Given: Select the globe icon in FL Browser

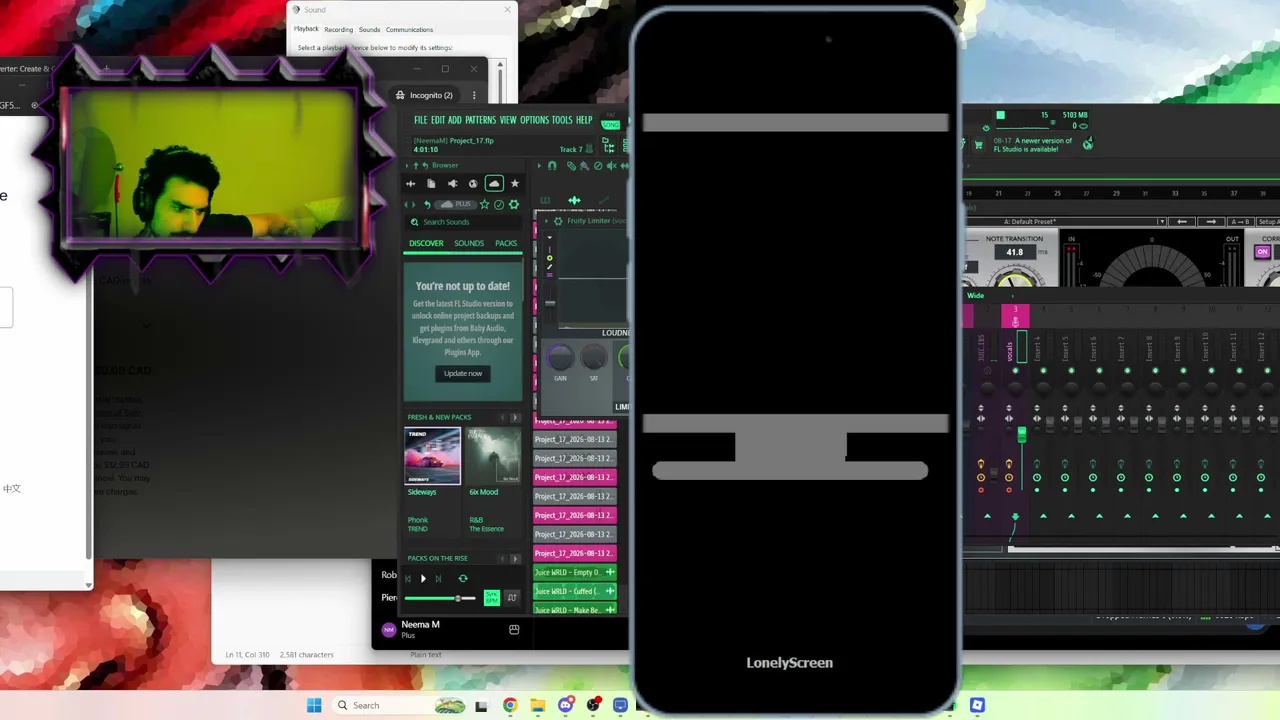Looking at the screenshot, I should click(473, 184).
